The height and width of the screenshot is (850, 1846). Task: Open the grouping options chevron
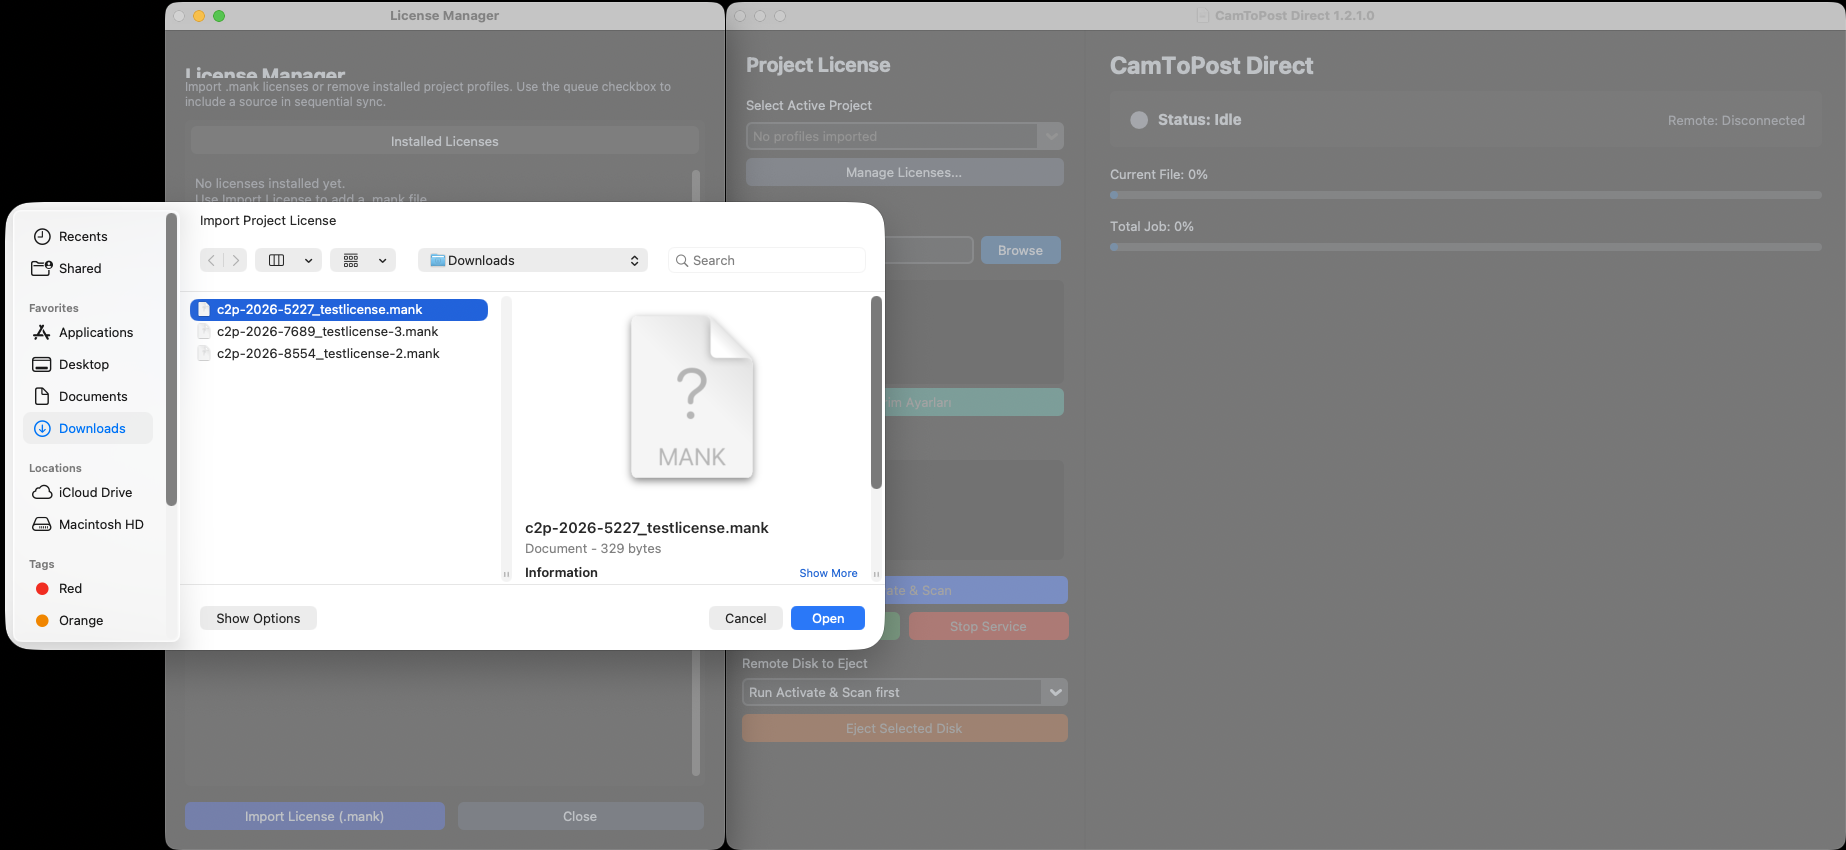click(x=383, y=260)
